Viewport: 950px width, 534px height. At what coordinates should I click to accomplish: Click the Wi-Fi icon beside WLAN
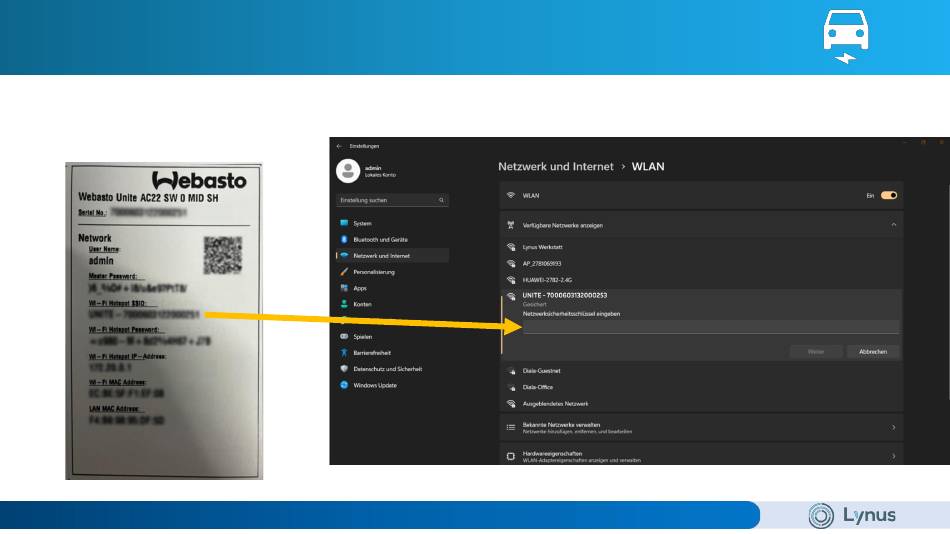511,195
